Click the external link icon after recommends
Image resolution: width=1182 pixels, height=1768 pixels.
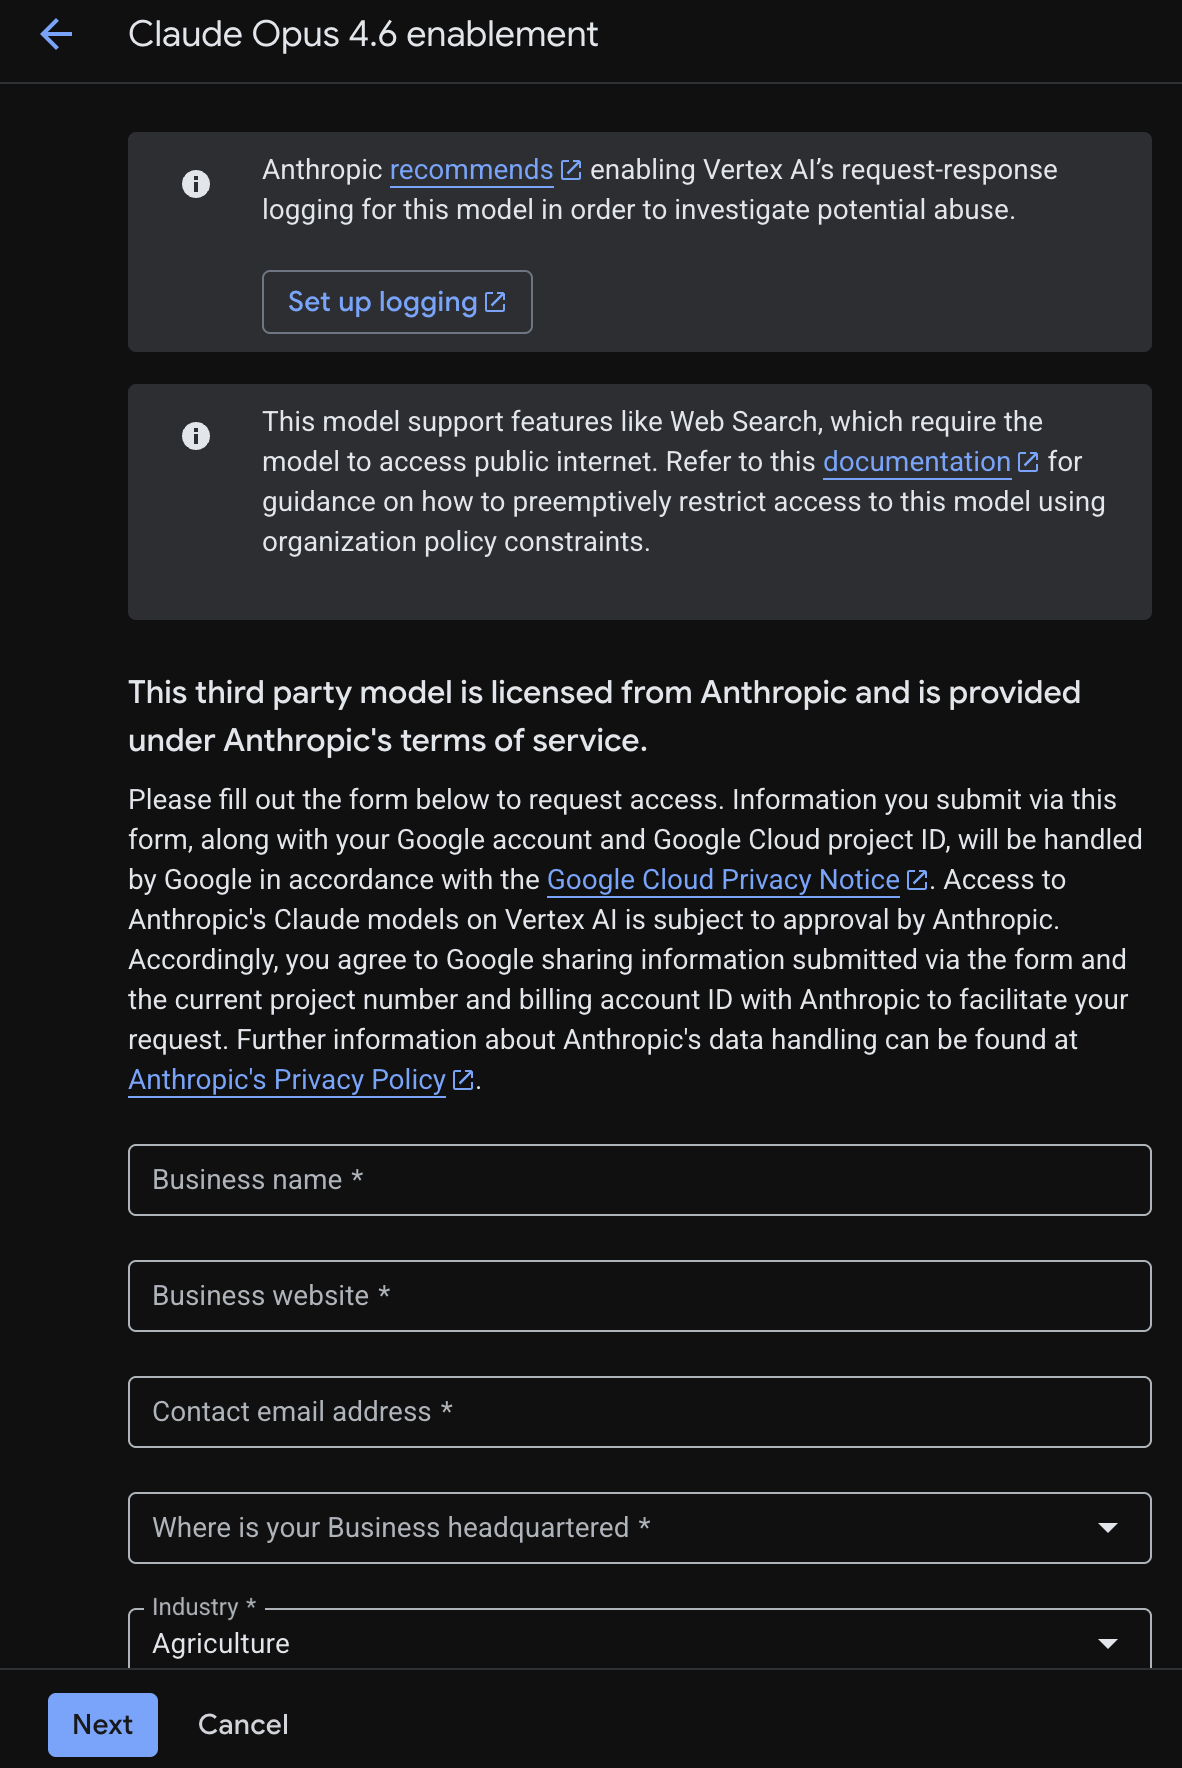571,170
